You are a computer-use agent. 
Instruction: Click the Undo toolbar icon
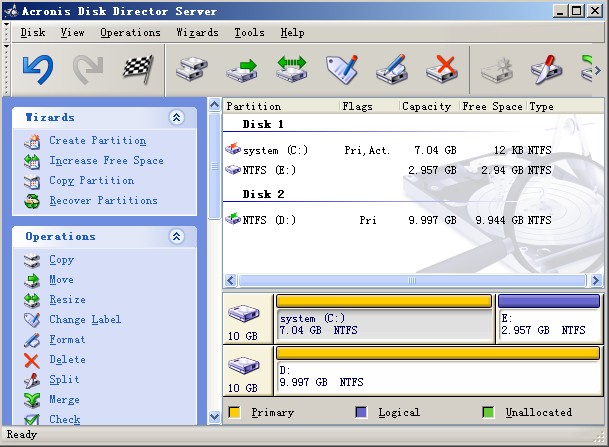point(38,70)
